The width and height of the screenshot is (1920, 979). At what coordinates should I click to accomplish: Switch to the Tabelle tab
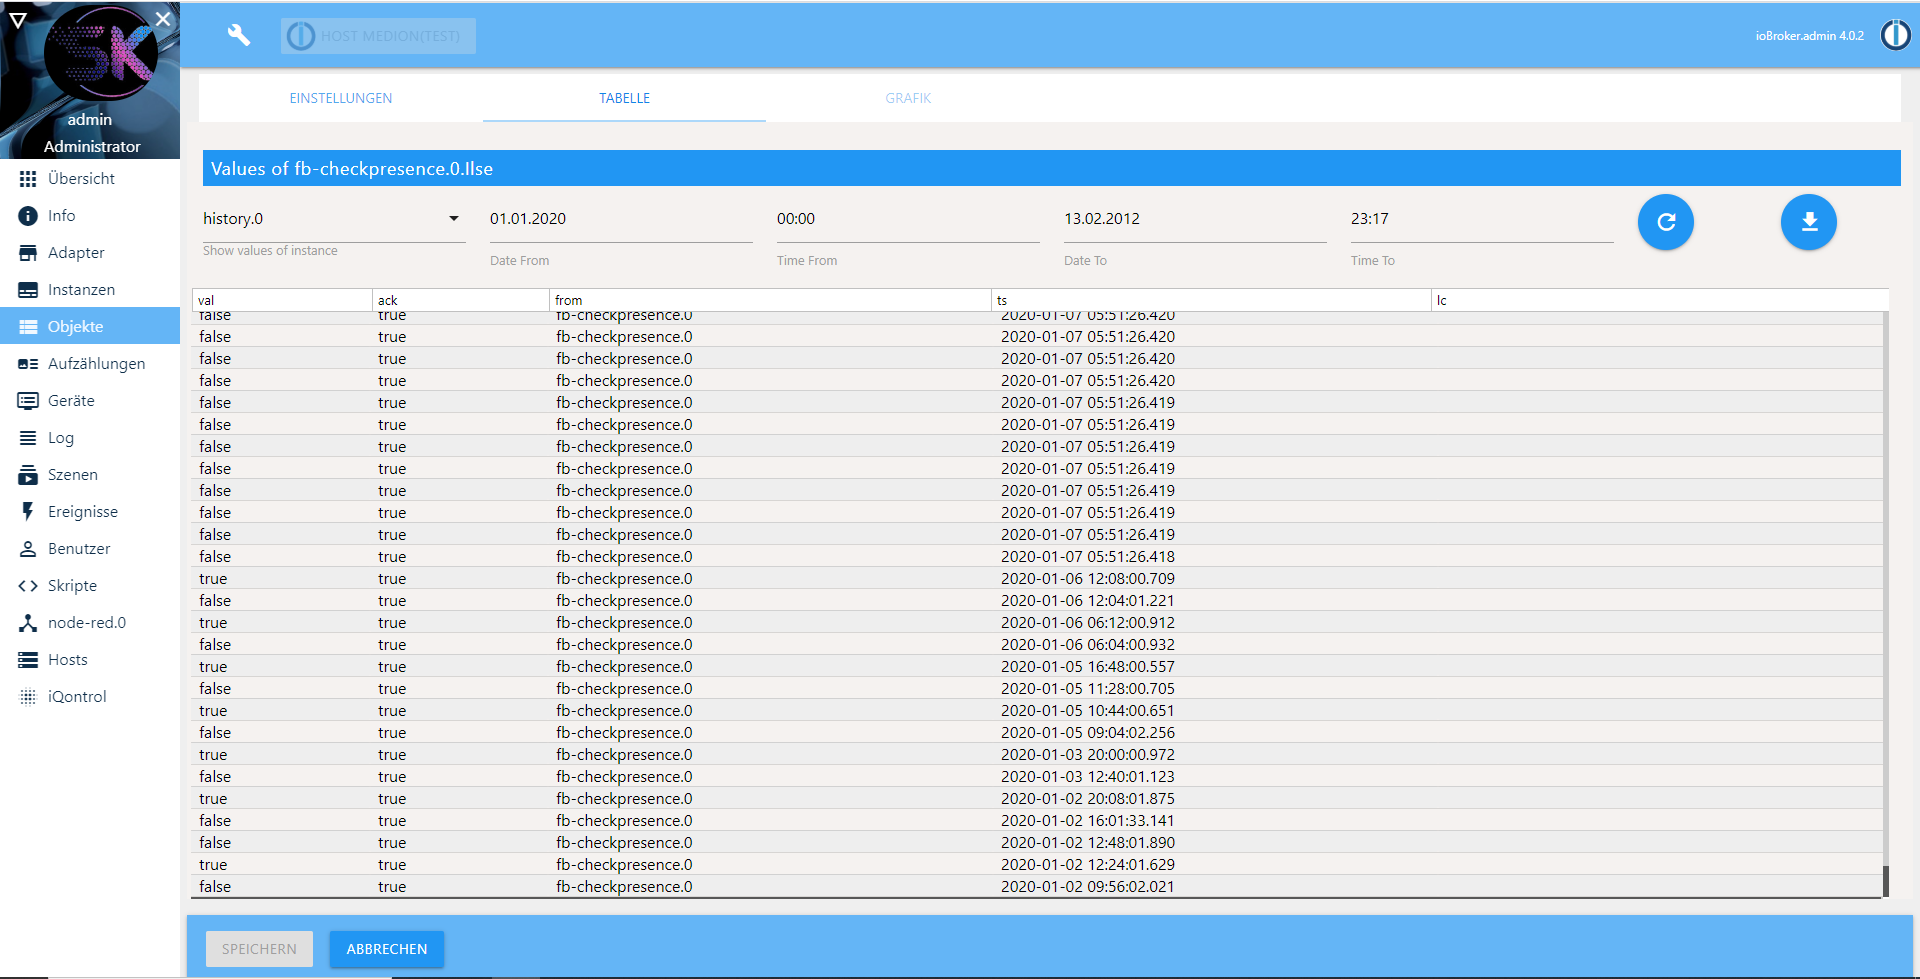coord(624,98)
